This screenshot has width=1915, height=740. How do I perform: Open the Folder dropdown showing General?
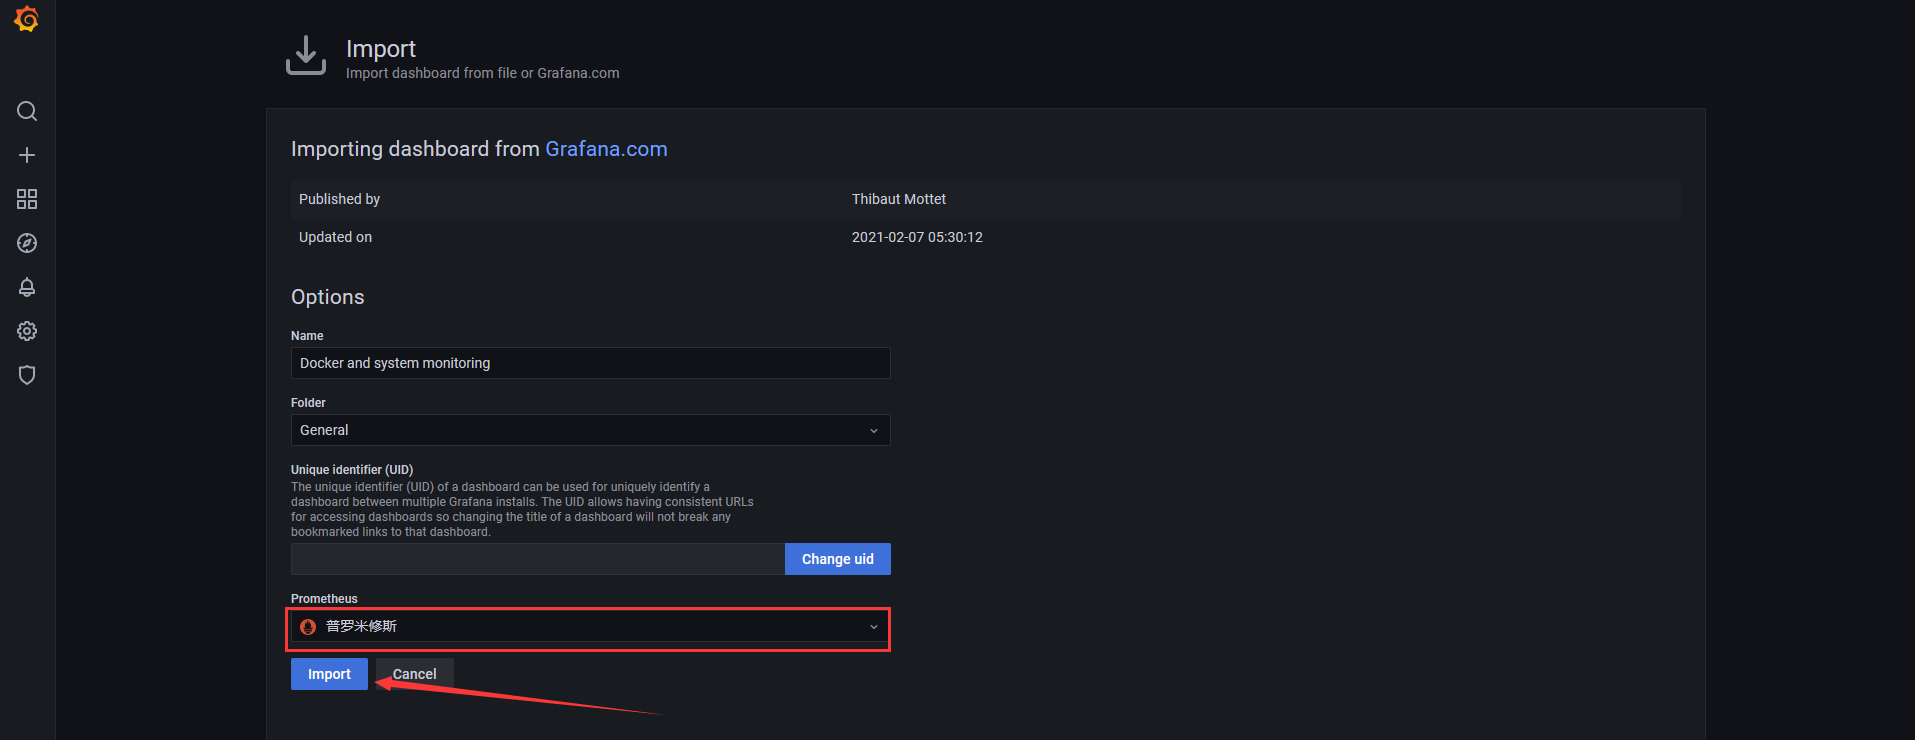coord(590,430)
